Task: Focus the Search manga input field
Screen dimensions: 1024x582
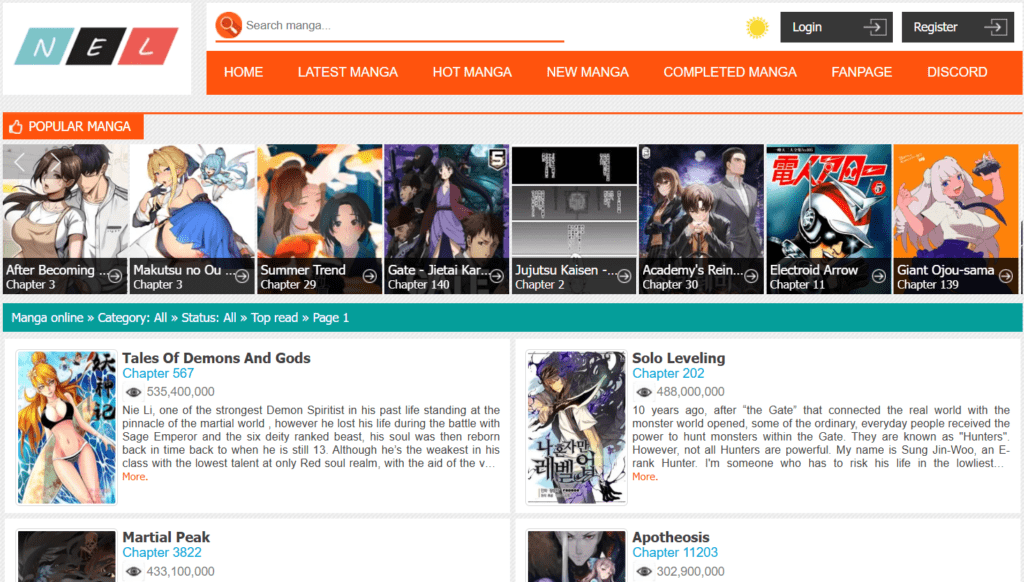Action: [404, 25]
